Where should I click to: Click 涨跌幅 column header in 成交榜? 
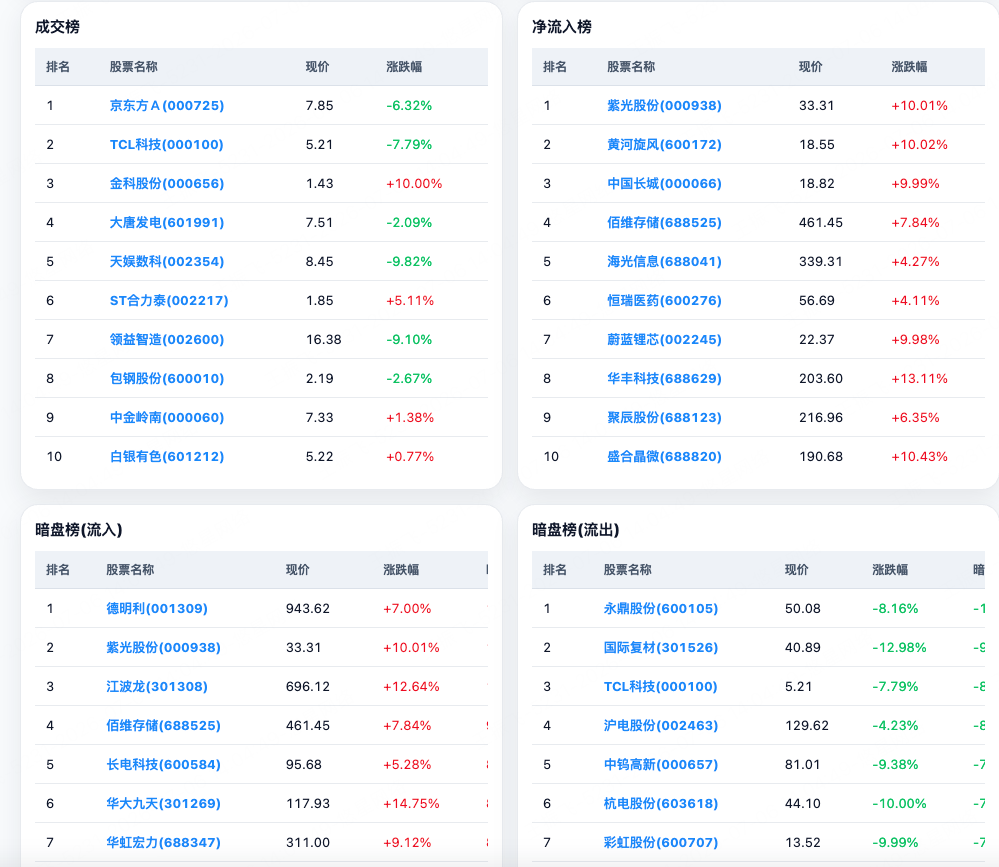point(404,67)
